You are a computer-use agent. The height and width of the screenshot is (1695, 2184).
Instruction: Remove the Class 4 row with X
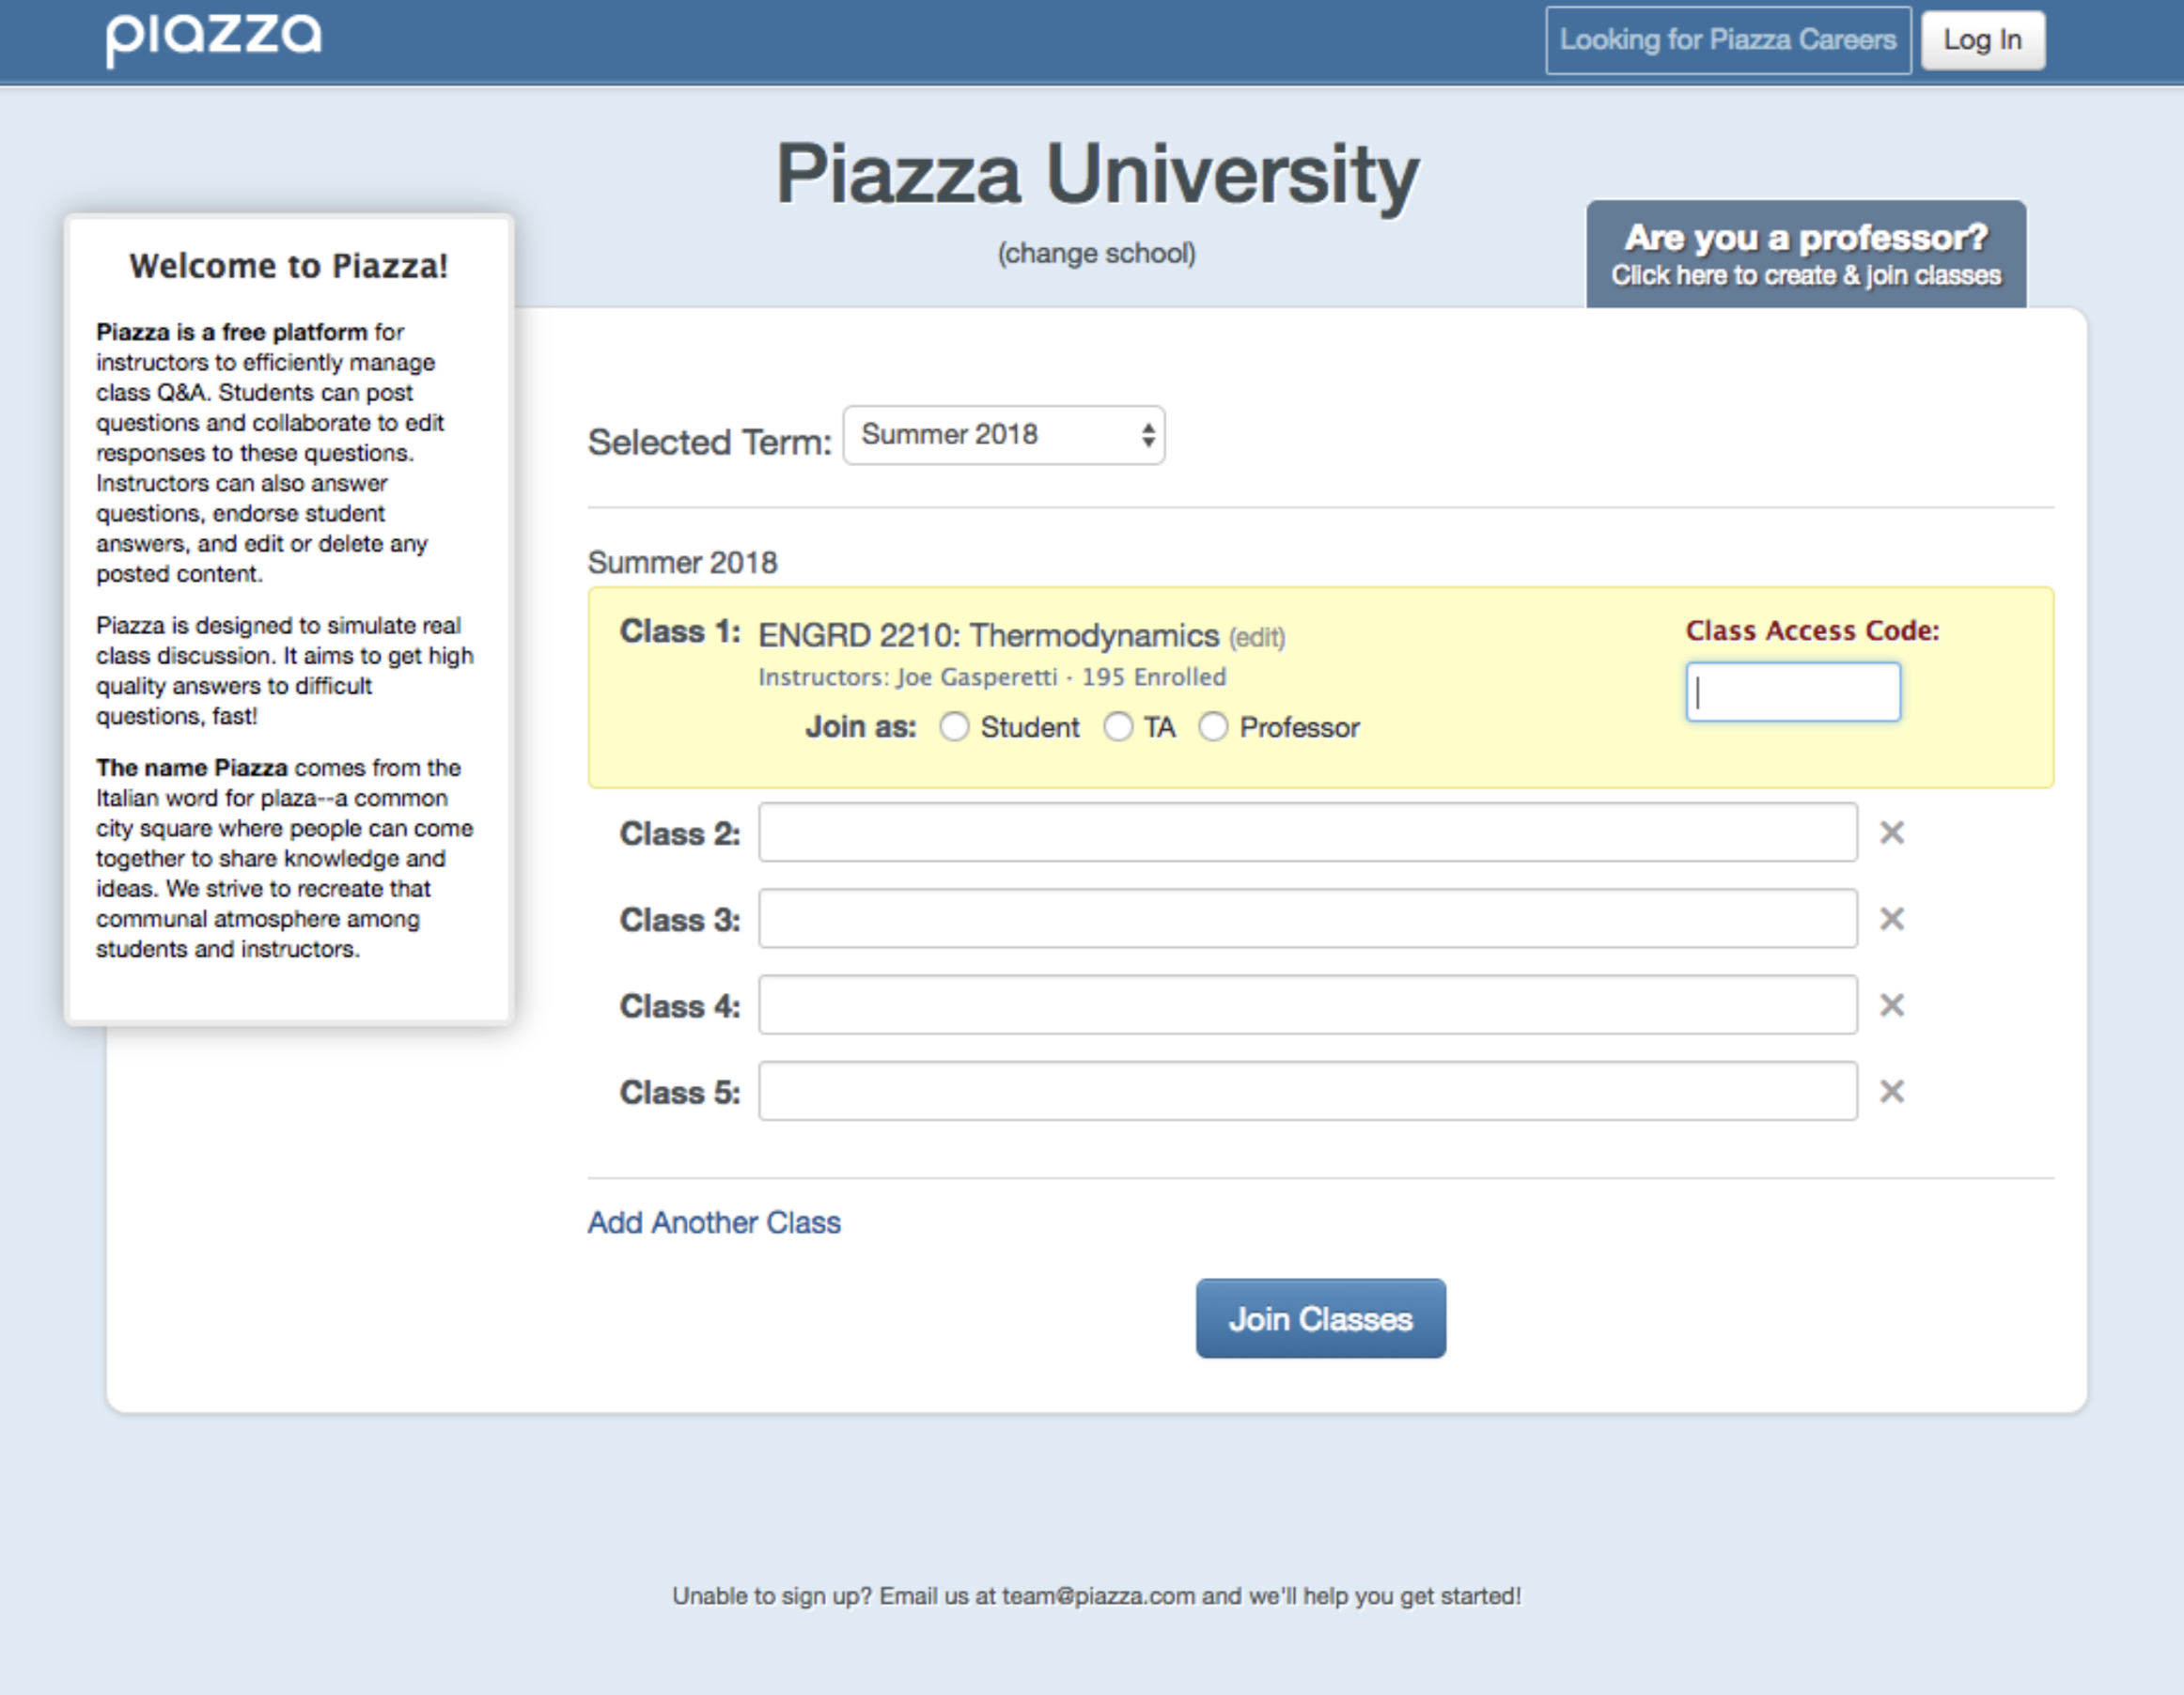(1891, 1004)
